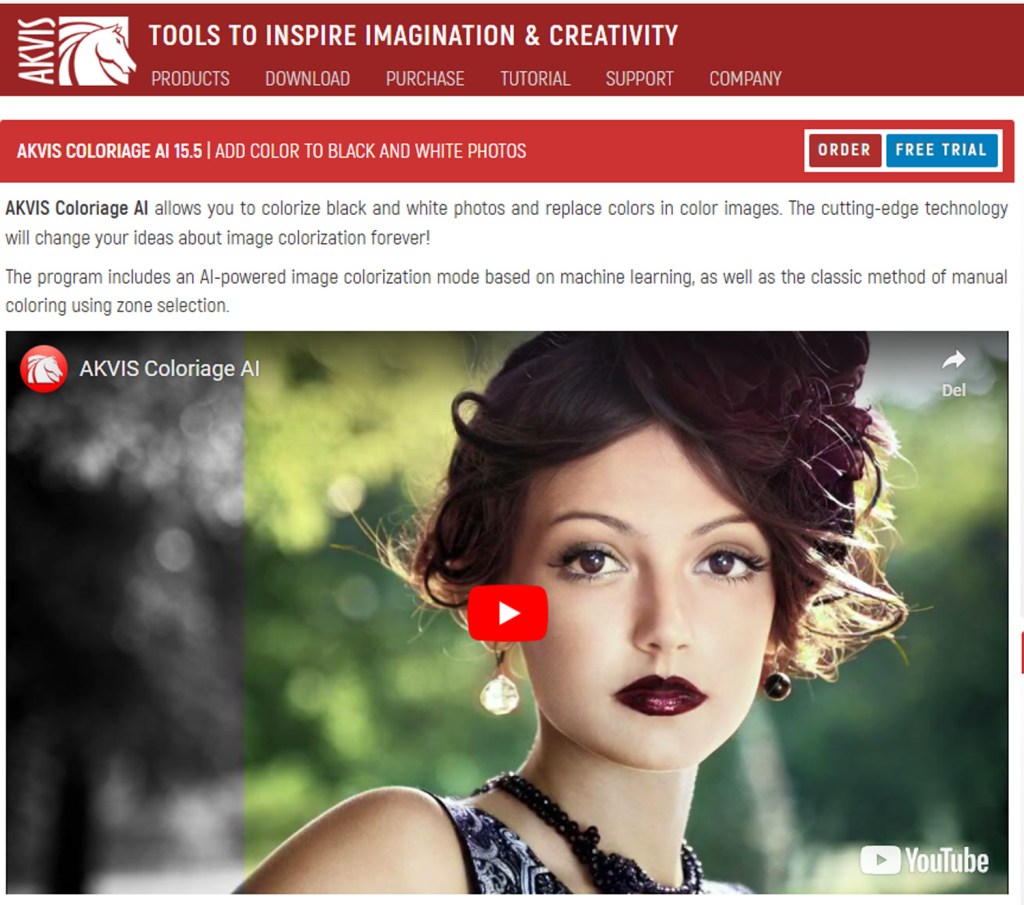
Task: Click the red marker on right page edge
Action: 1021,652
